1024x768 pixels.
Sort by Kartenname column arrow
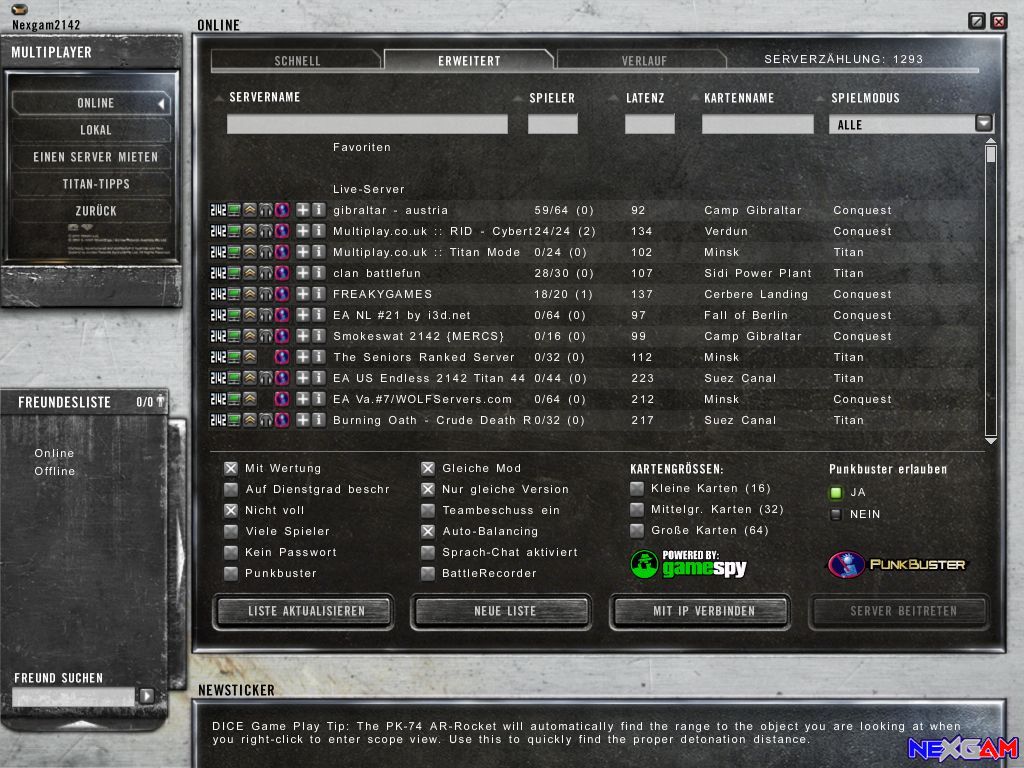(695, 99)
